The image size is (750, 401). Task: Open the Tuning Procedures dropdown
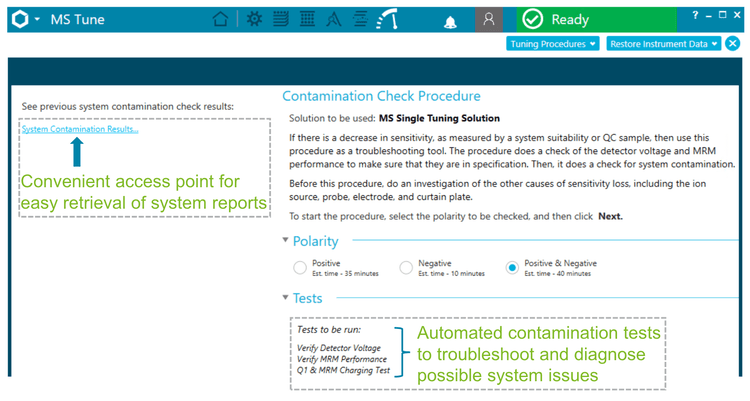coord(552,44)
